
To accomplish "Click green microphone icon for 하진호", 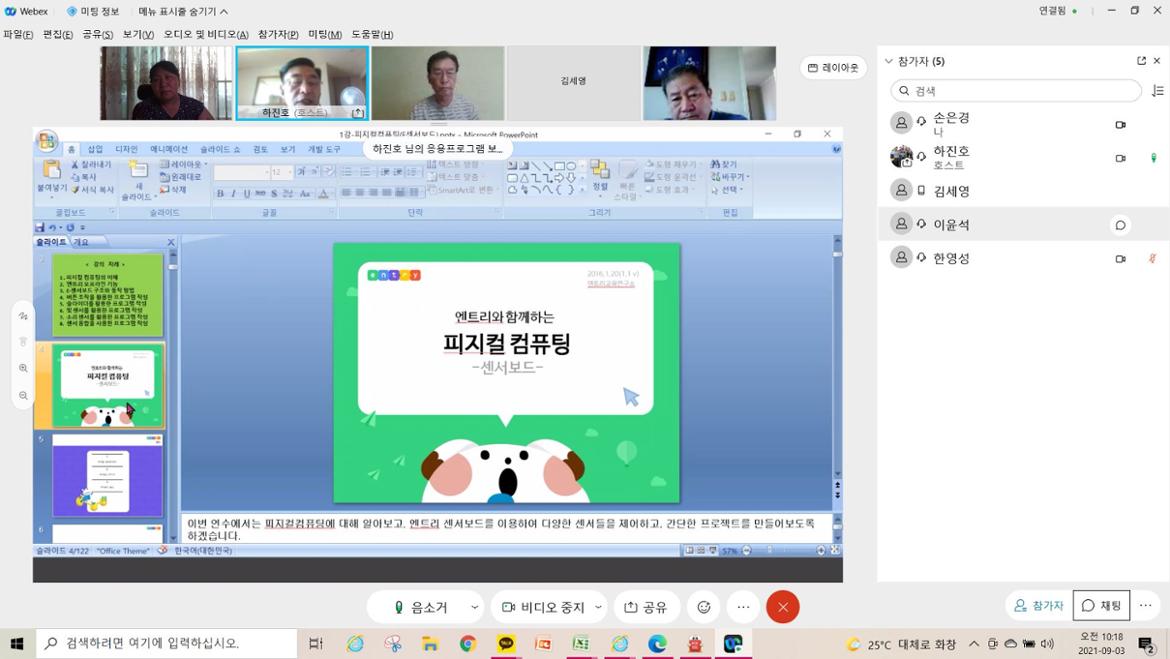I will point(1153,158).
